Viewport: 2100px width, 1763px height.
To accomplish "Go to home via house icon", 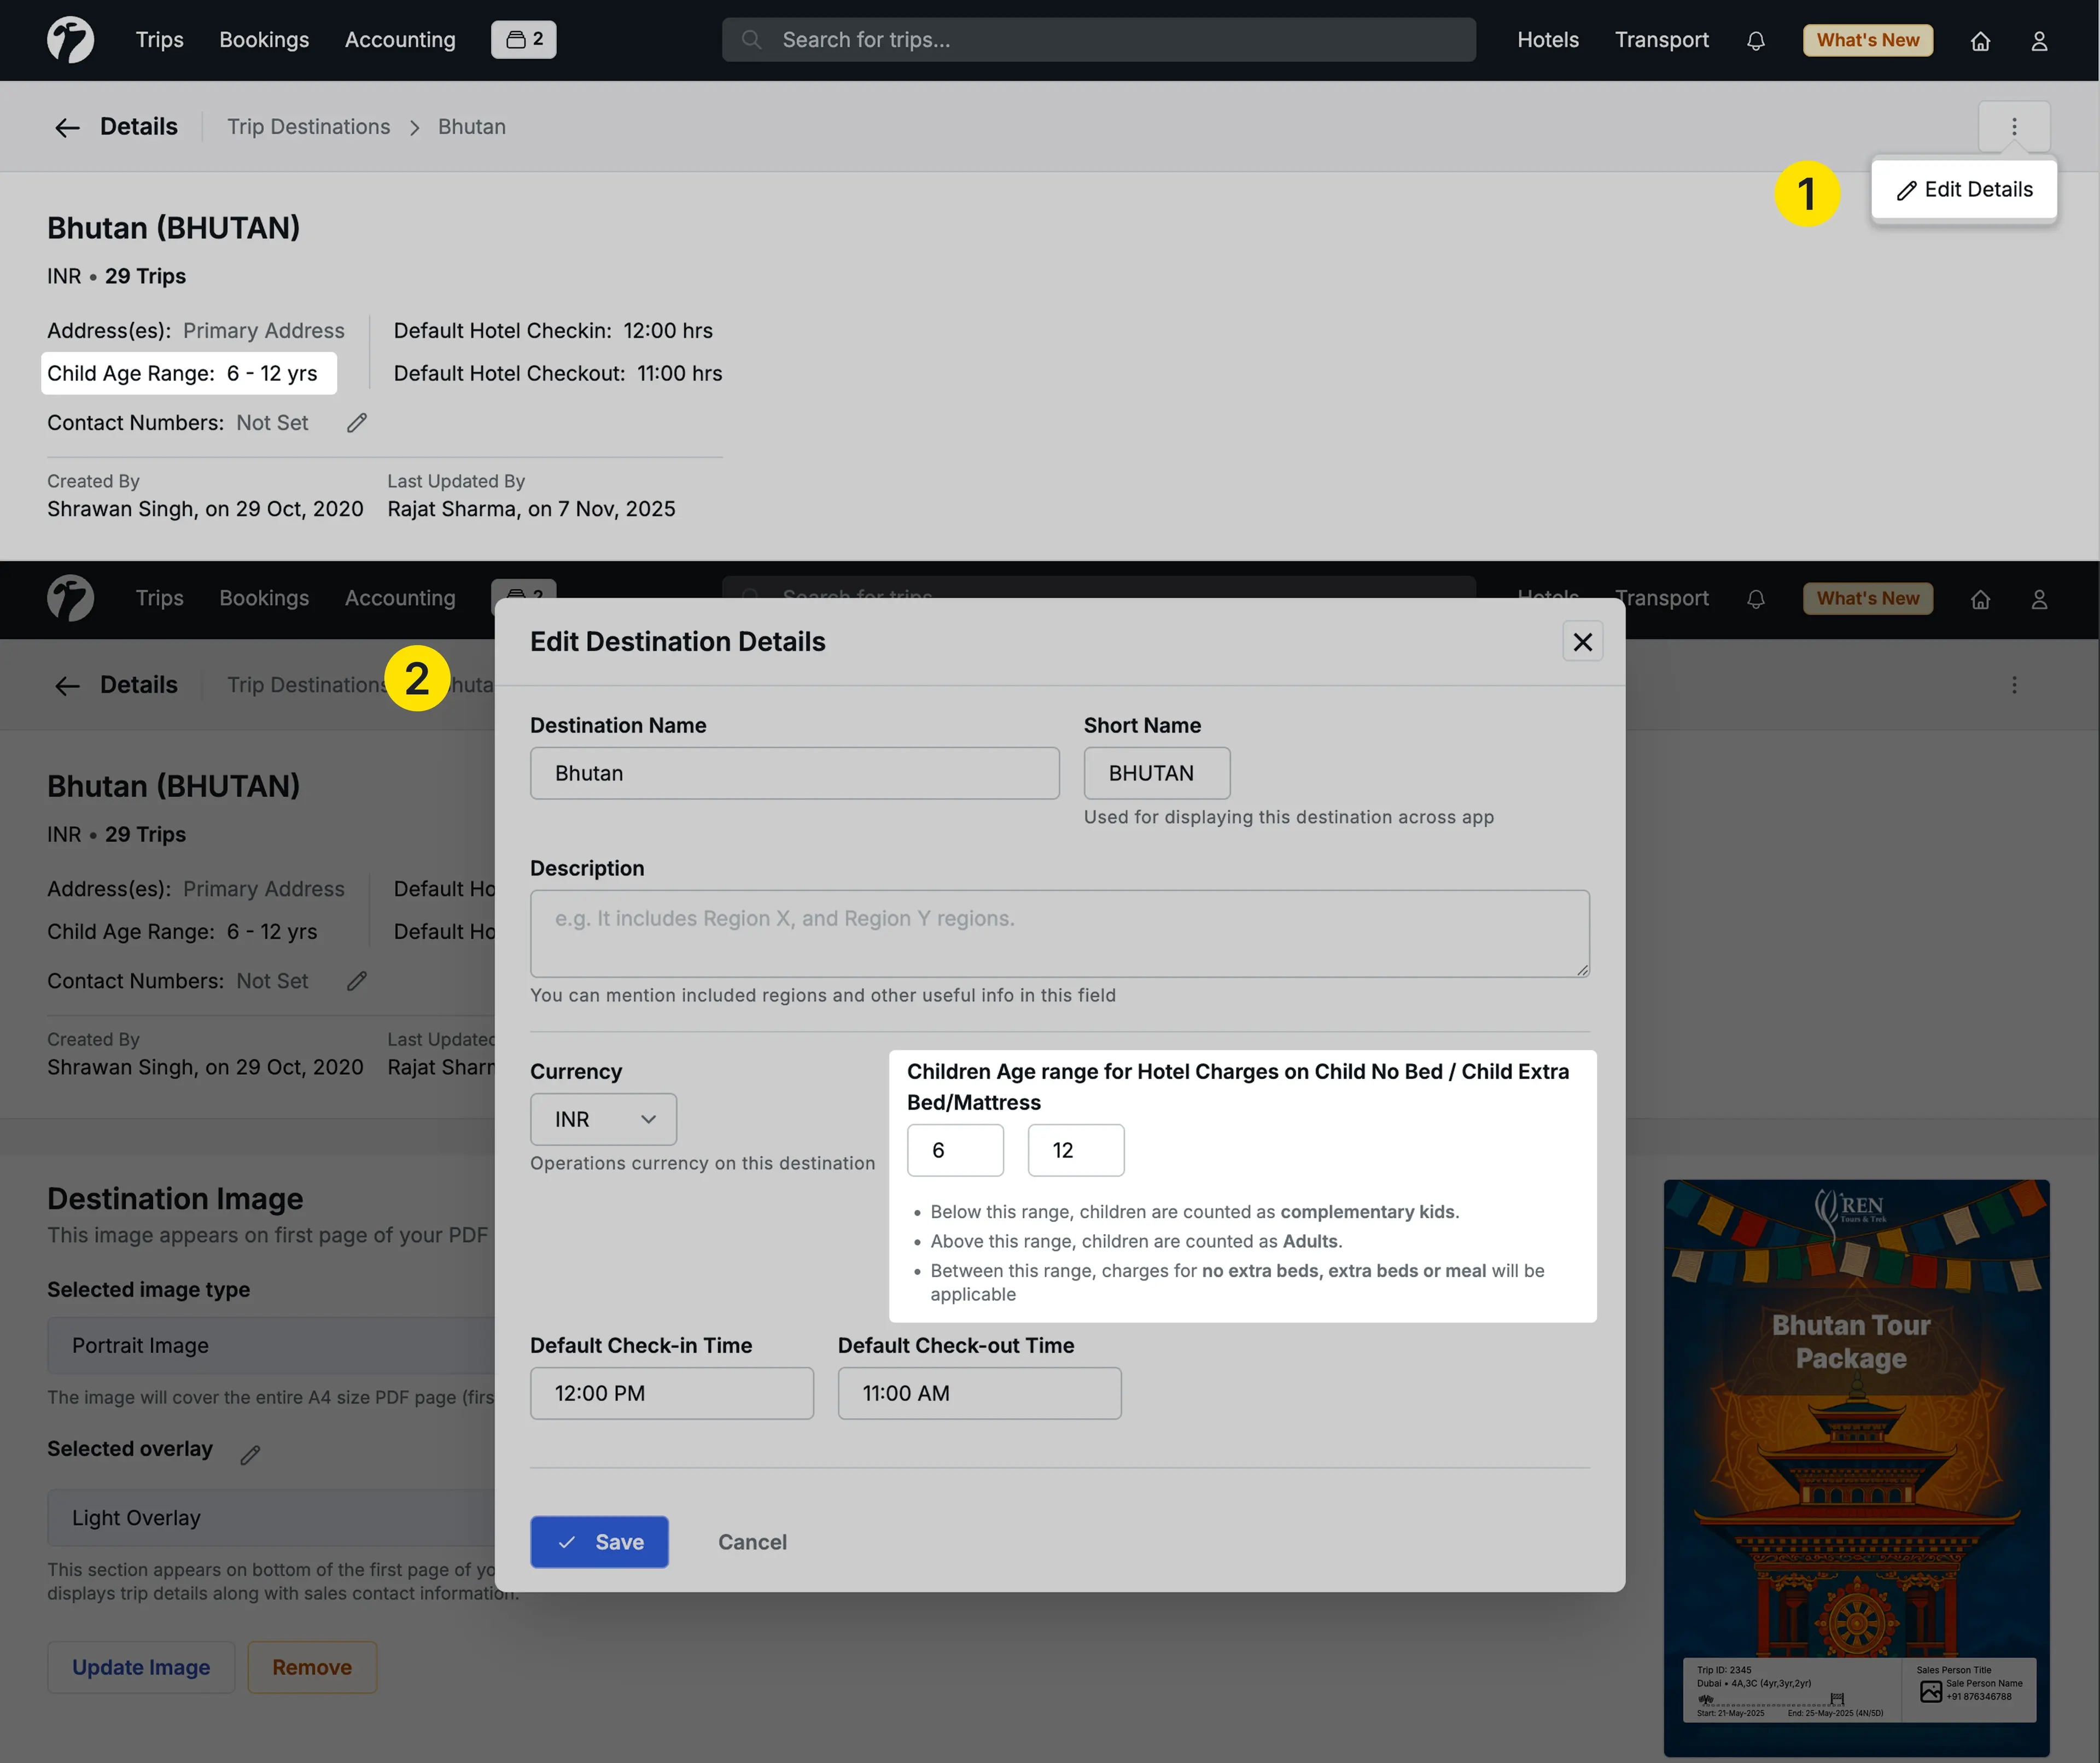I will 1980,41.
